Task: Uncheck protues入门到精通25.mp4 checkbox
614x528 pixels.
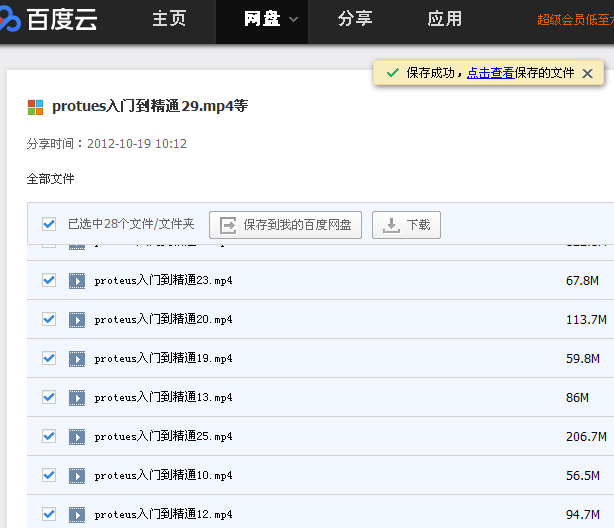Action: click(x=49, y=436)
